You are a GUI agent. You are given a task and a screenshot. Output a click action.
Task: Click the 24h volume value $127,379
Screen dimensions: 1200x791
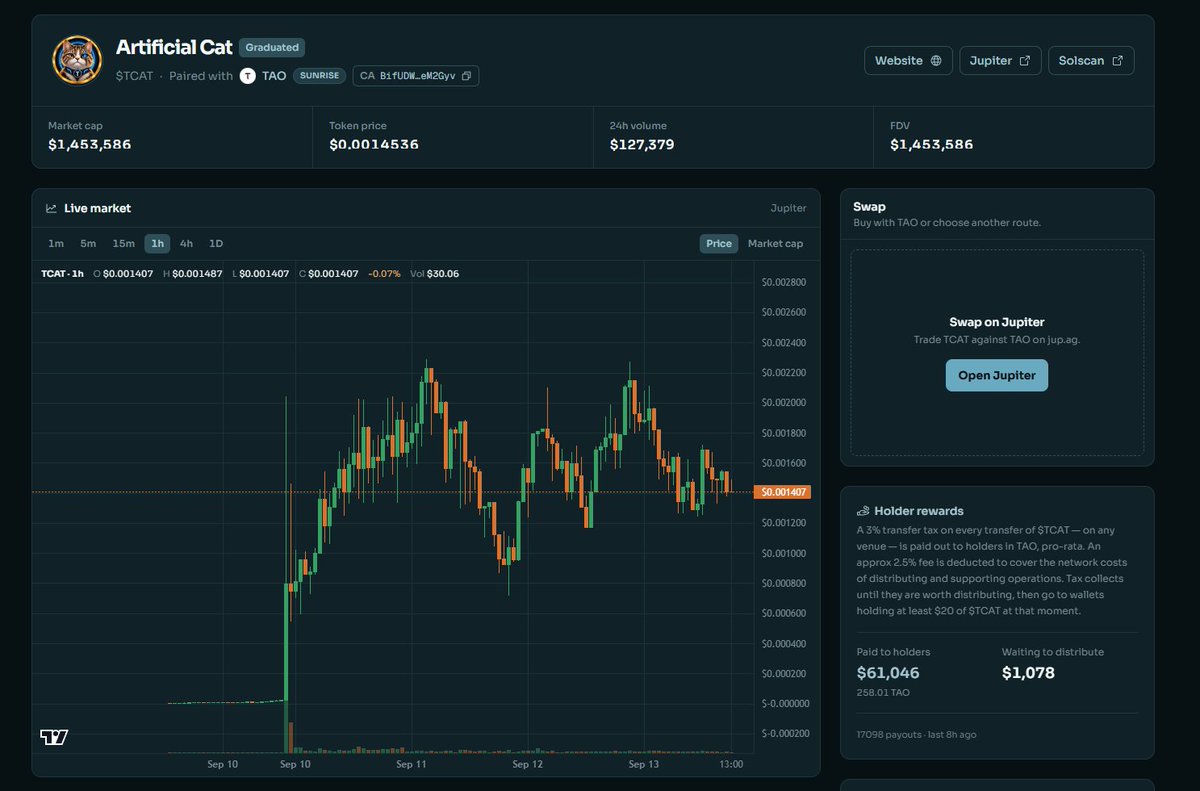click(x=642, y=145)
